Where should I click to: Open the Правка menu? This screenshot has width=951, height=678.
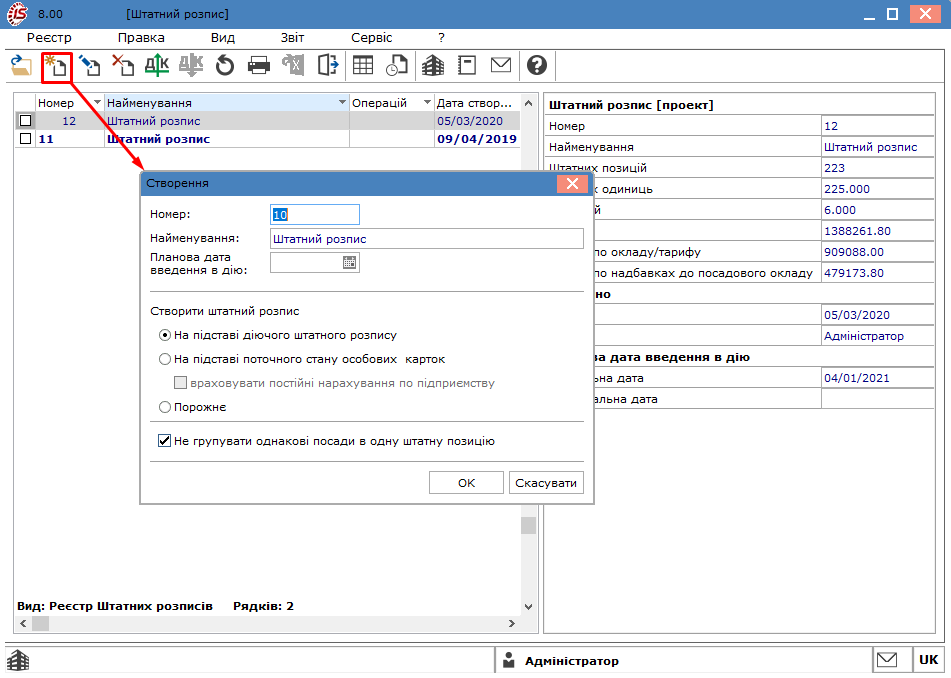(141, 38)
